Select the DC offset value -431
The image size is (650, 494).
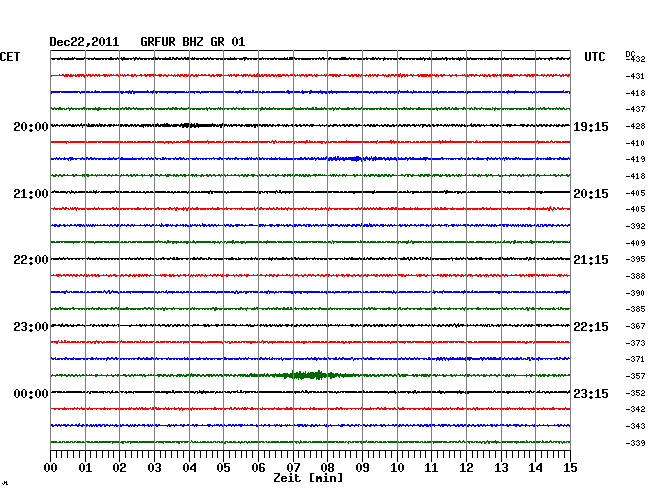tap(635, 76)
